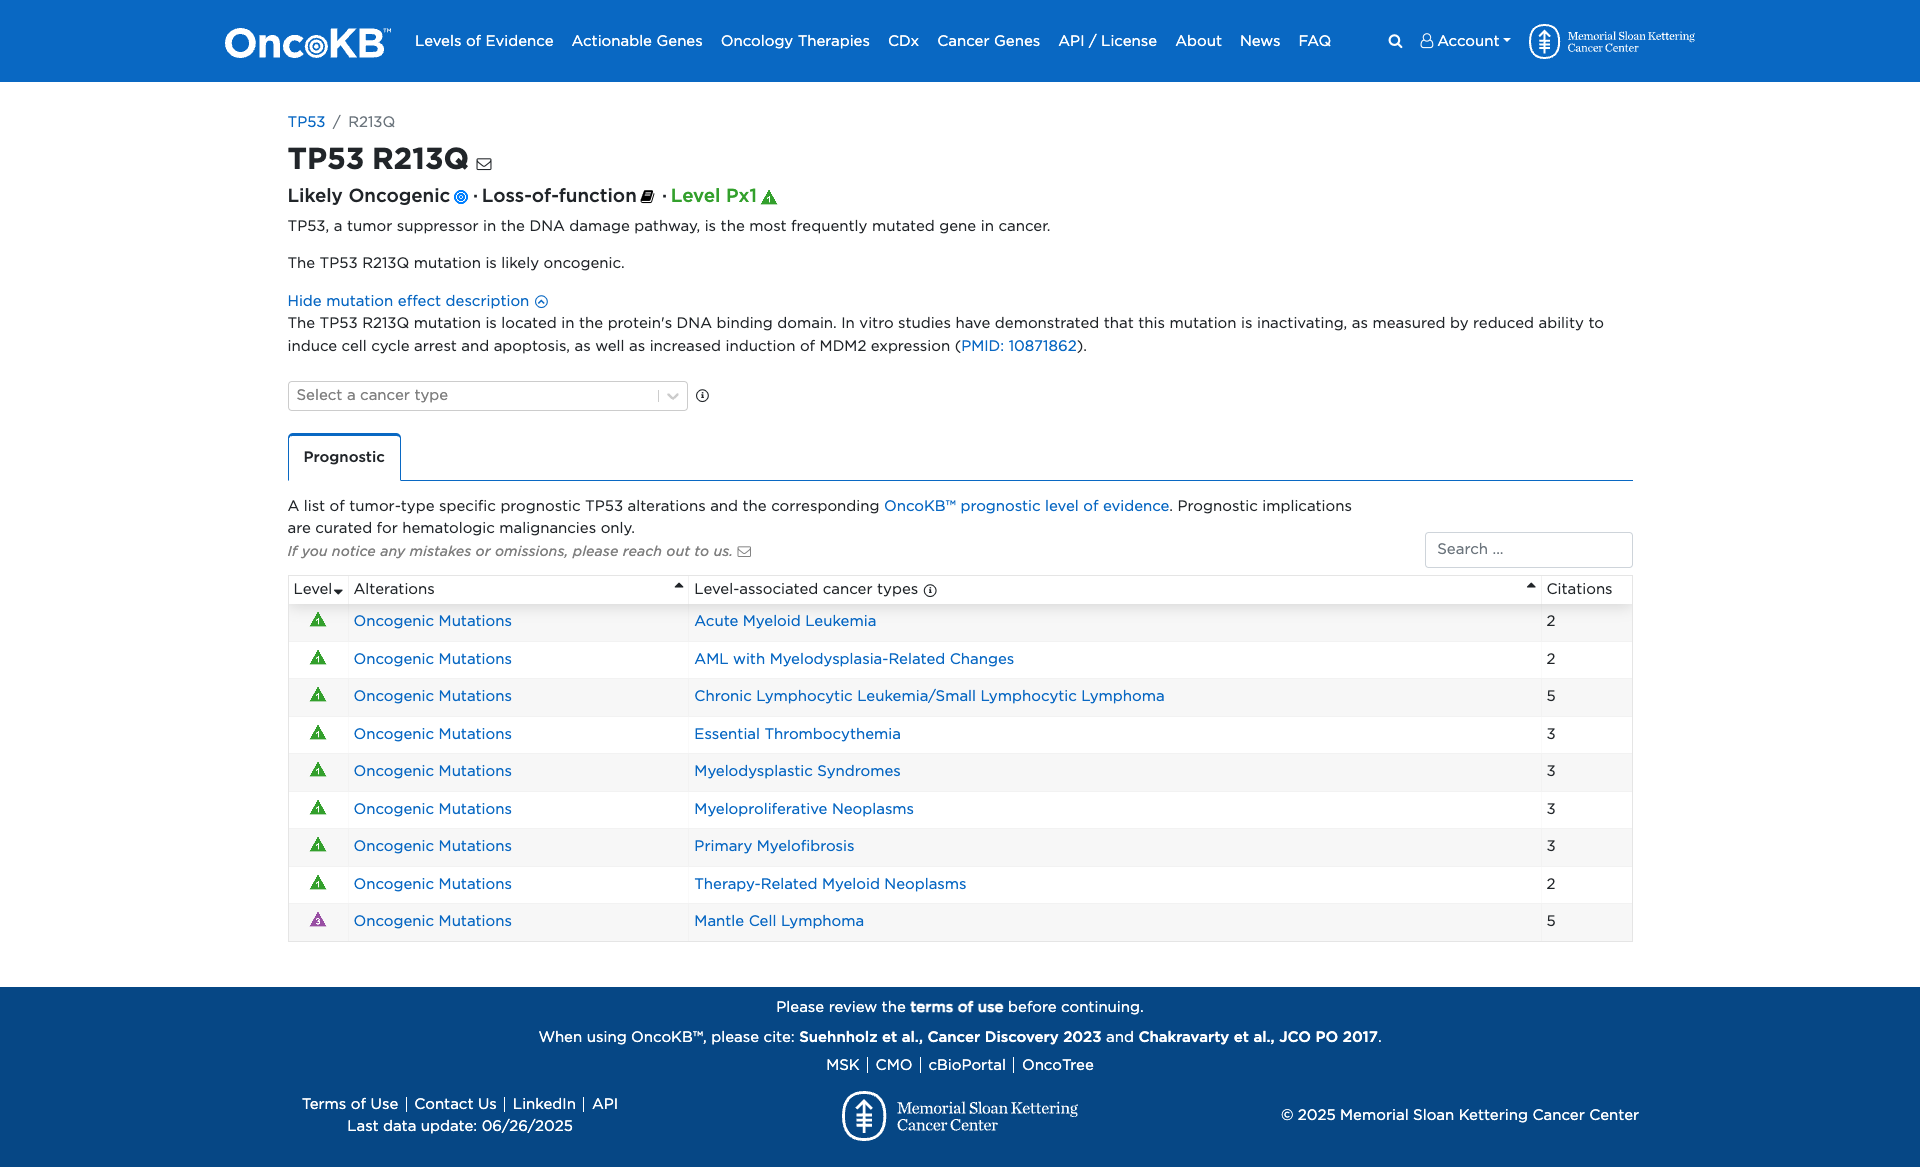1920x1167 pixels.
Task: Open the About page
Action: pos(1198,41)
